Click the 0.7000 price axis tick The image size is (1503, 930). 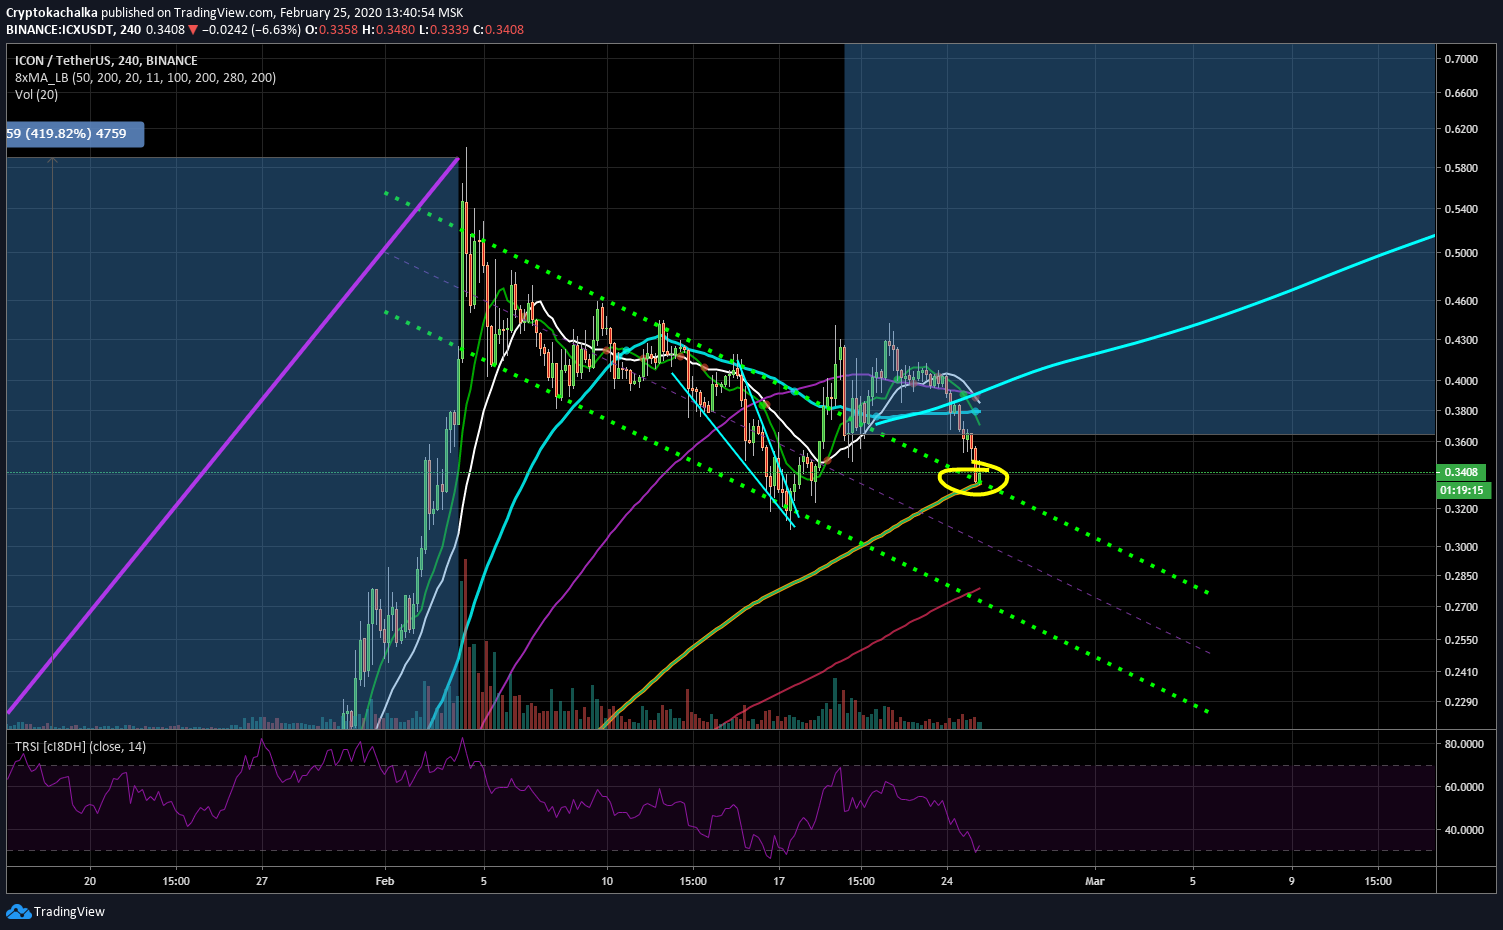coord(1461,59)
